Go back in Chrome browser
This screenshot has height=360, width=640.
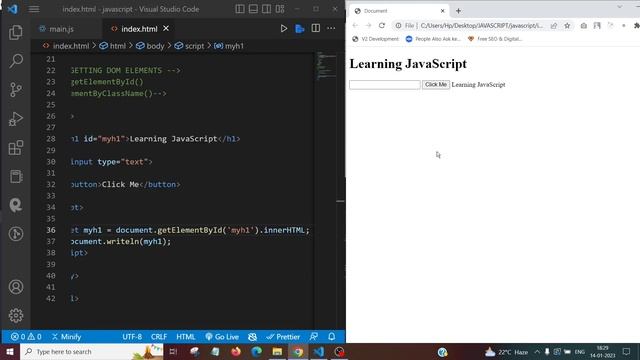tap(355, 25)
